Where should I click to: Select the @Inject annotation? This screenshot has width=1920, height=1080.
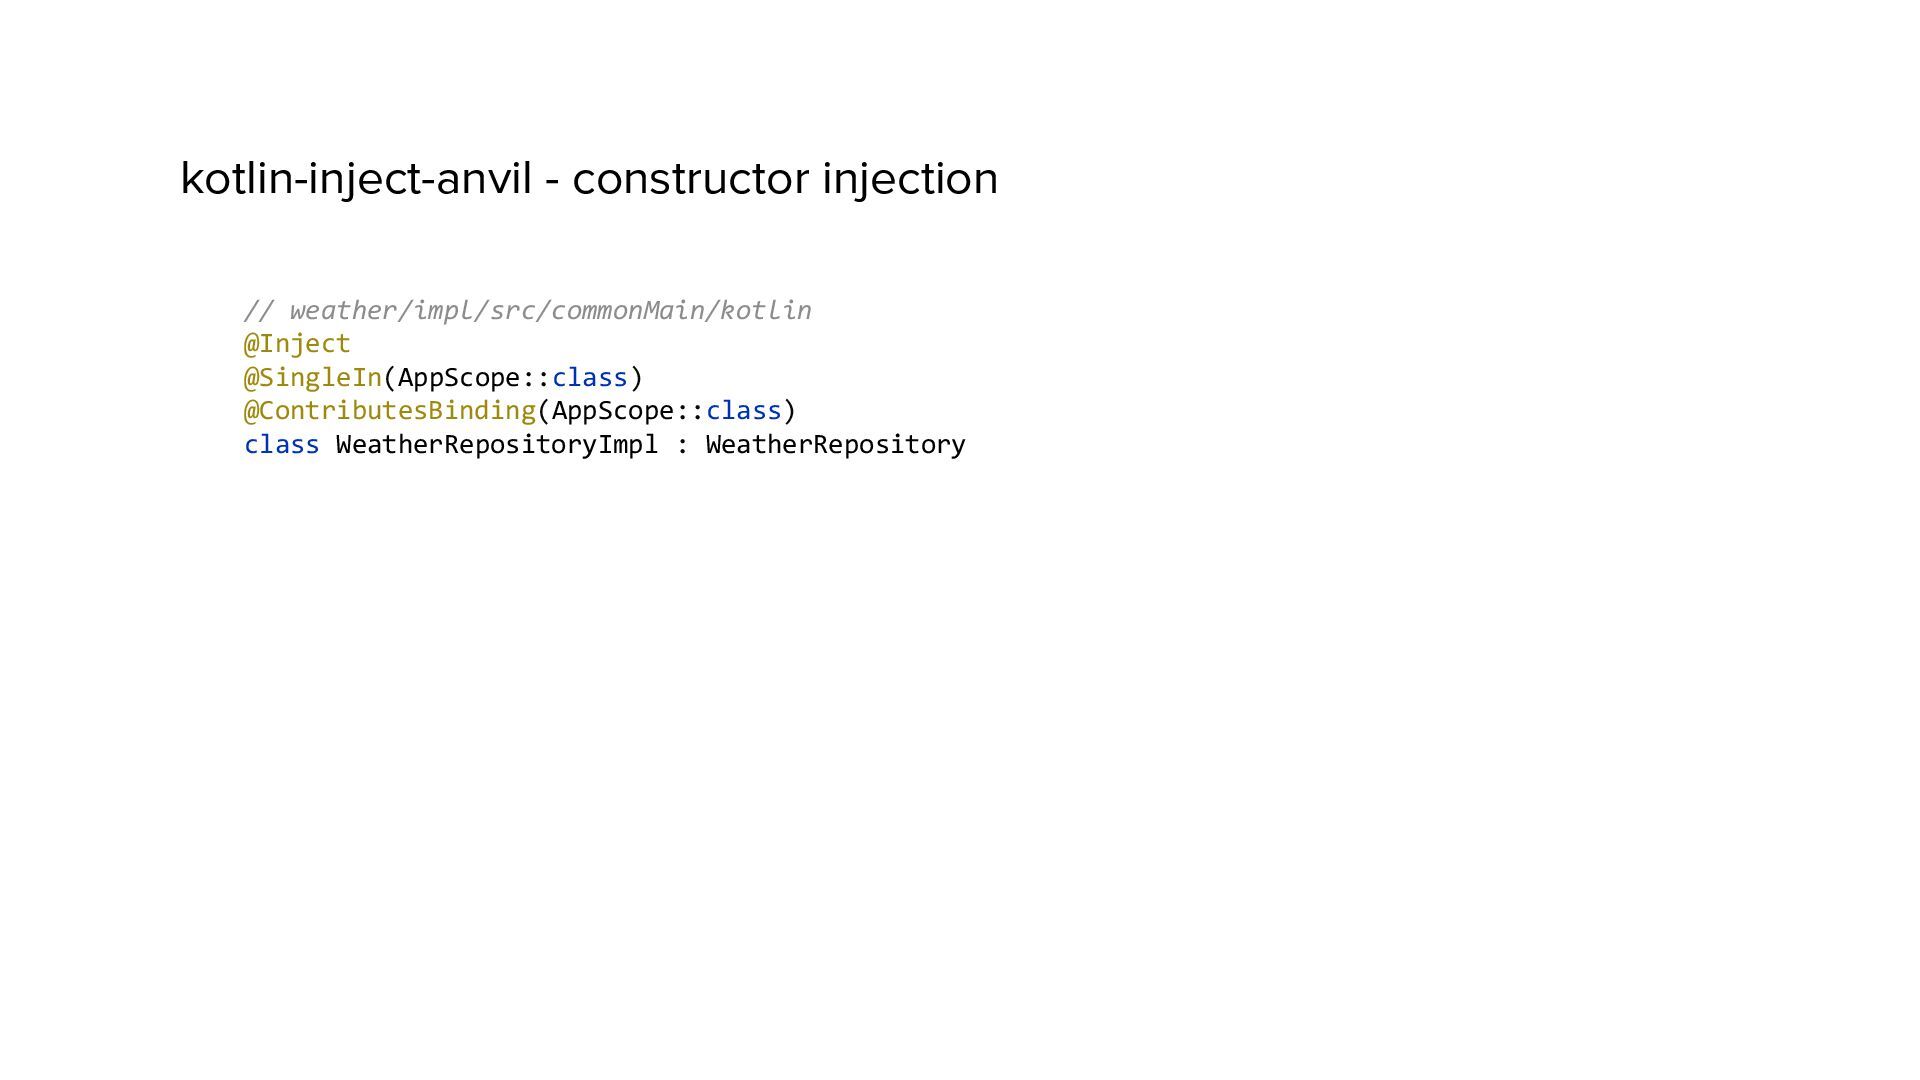click(297, 343)
